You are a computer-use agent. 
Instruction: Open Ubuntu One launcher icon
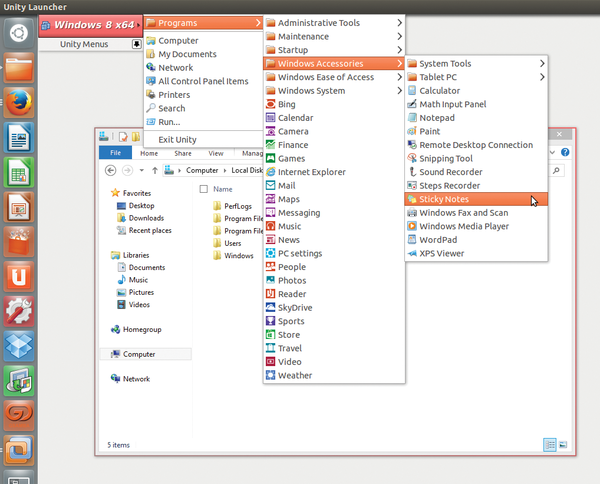(x=19, y=277)
